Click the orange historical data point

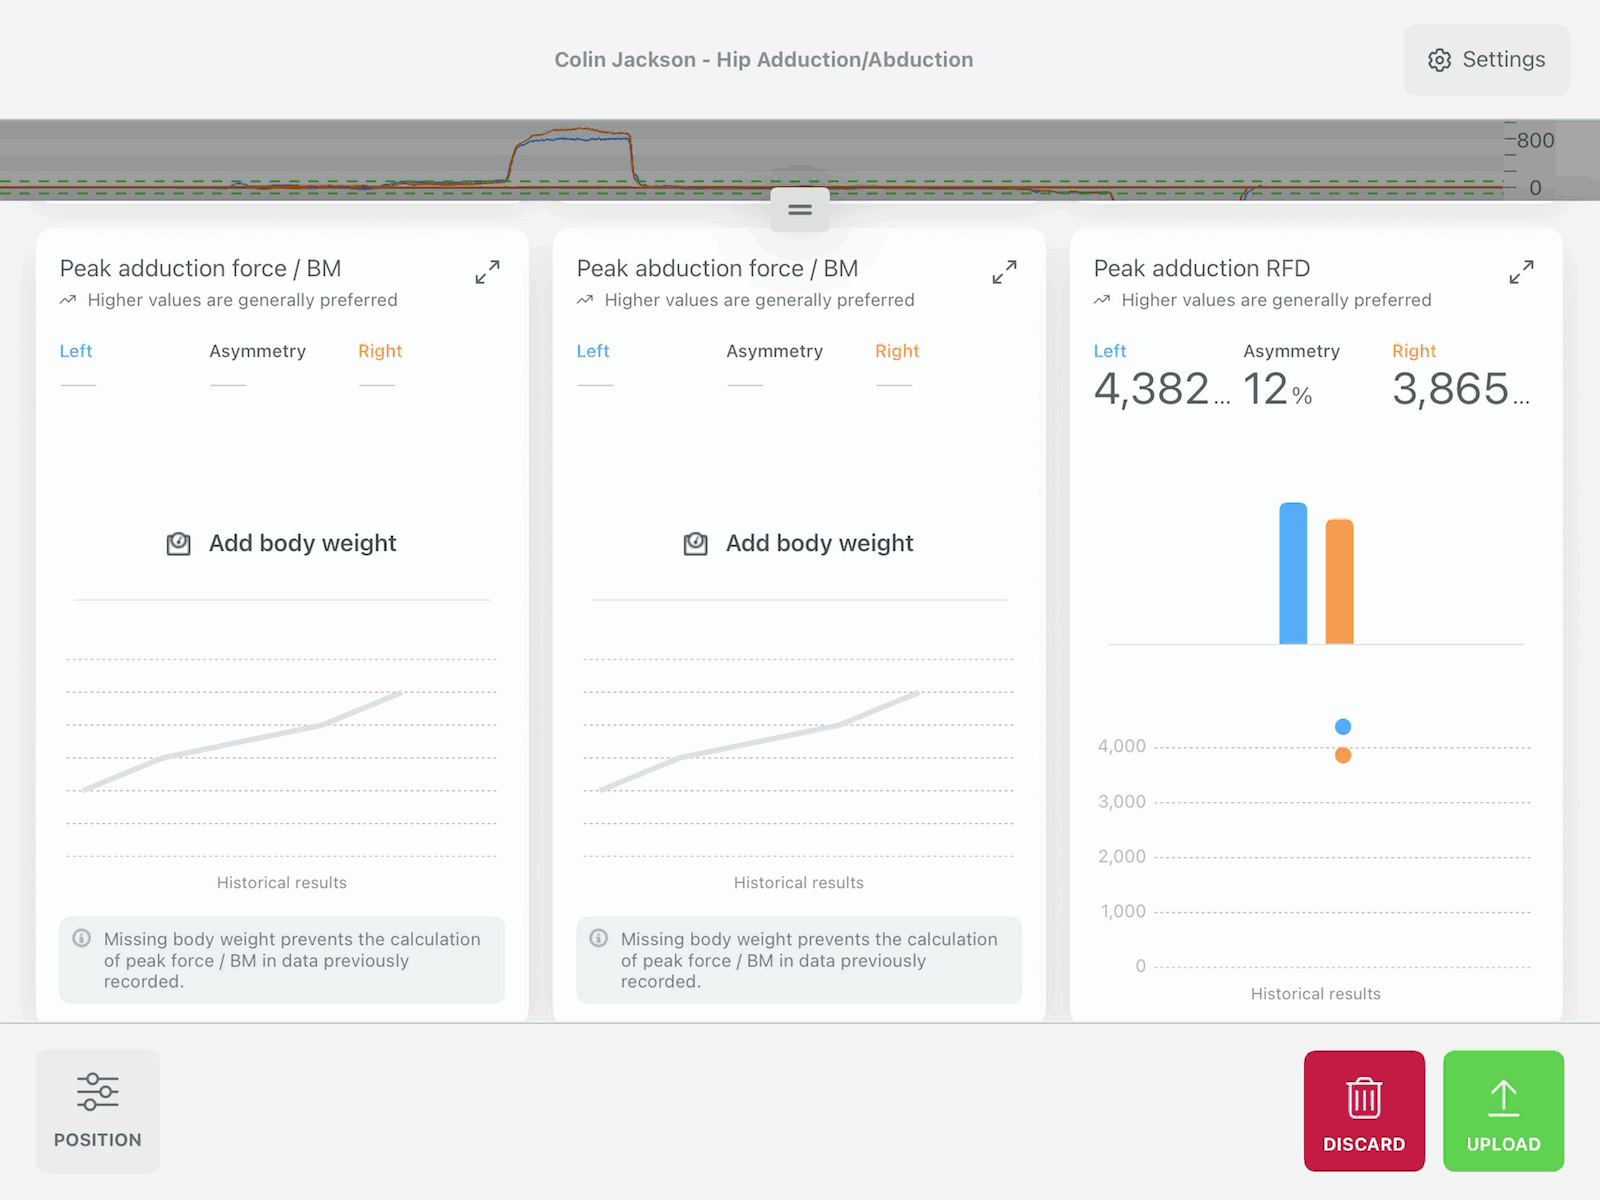pos(1343,755)
